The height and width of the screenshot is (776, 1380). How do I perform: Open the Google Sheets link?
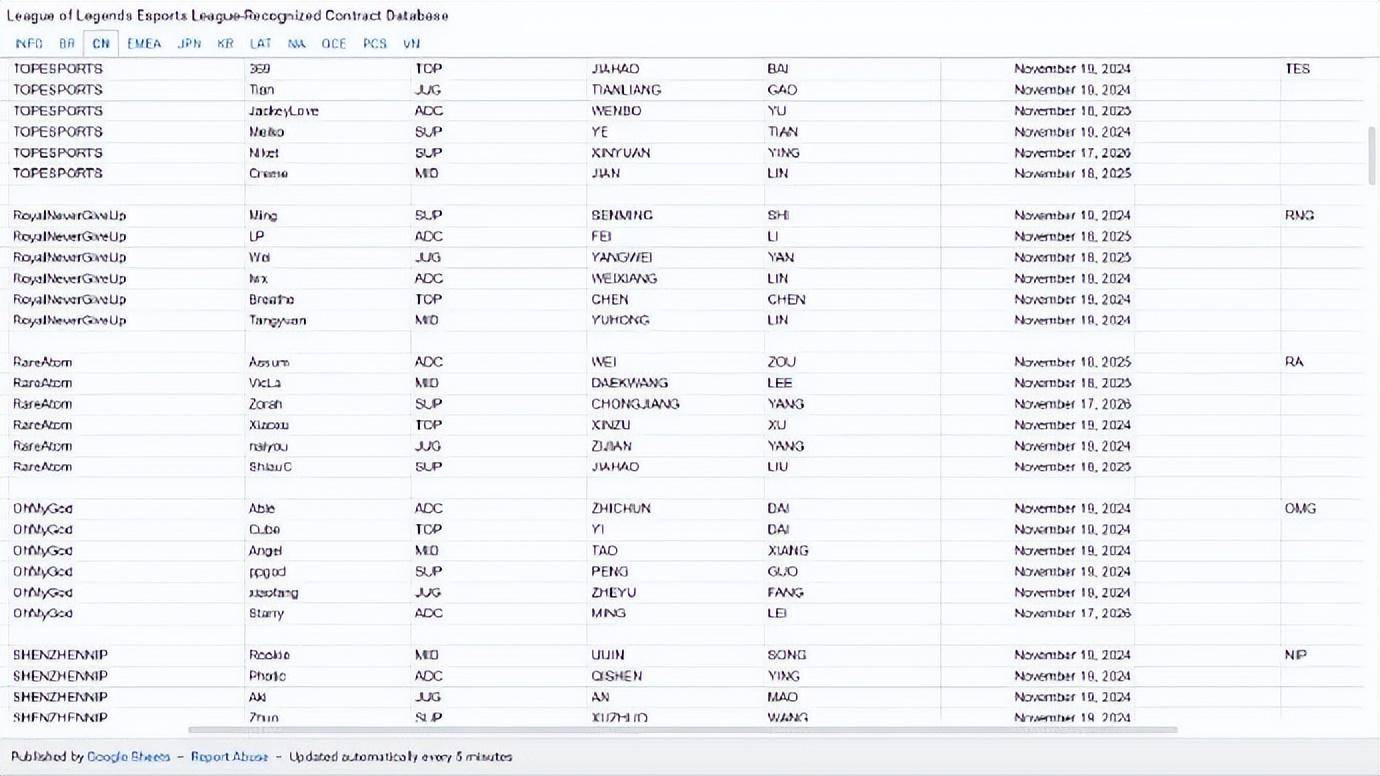coord(129,757)
